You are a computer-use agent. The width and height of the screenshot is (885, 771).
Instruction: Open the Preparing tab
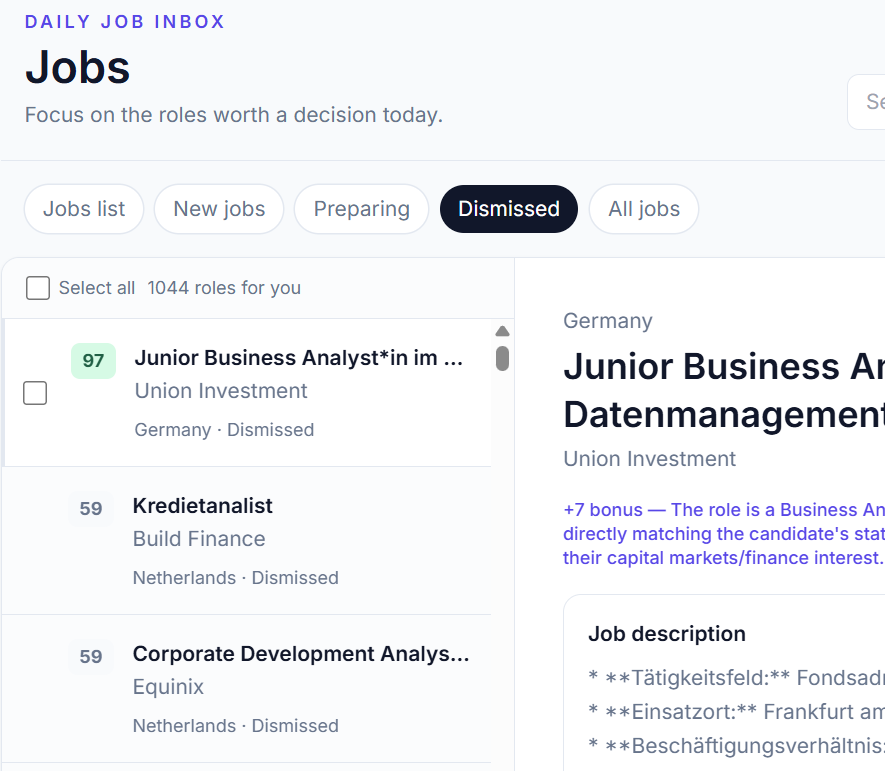pos(362,209)
